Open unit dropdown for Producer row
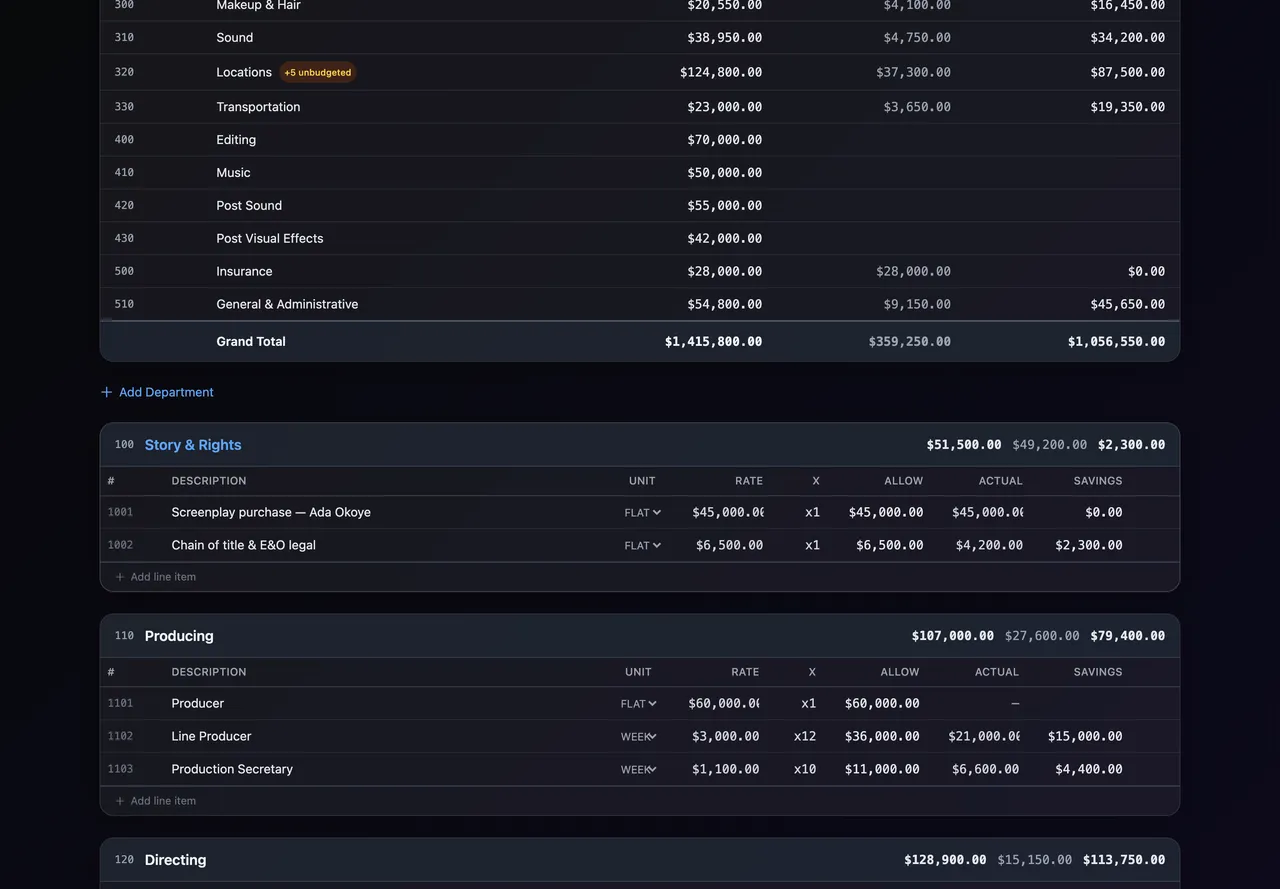Image resolution: width=1280 pixels, height=889 pixels. coord(639,704)
